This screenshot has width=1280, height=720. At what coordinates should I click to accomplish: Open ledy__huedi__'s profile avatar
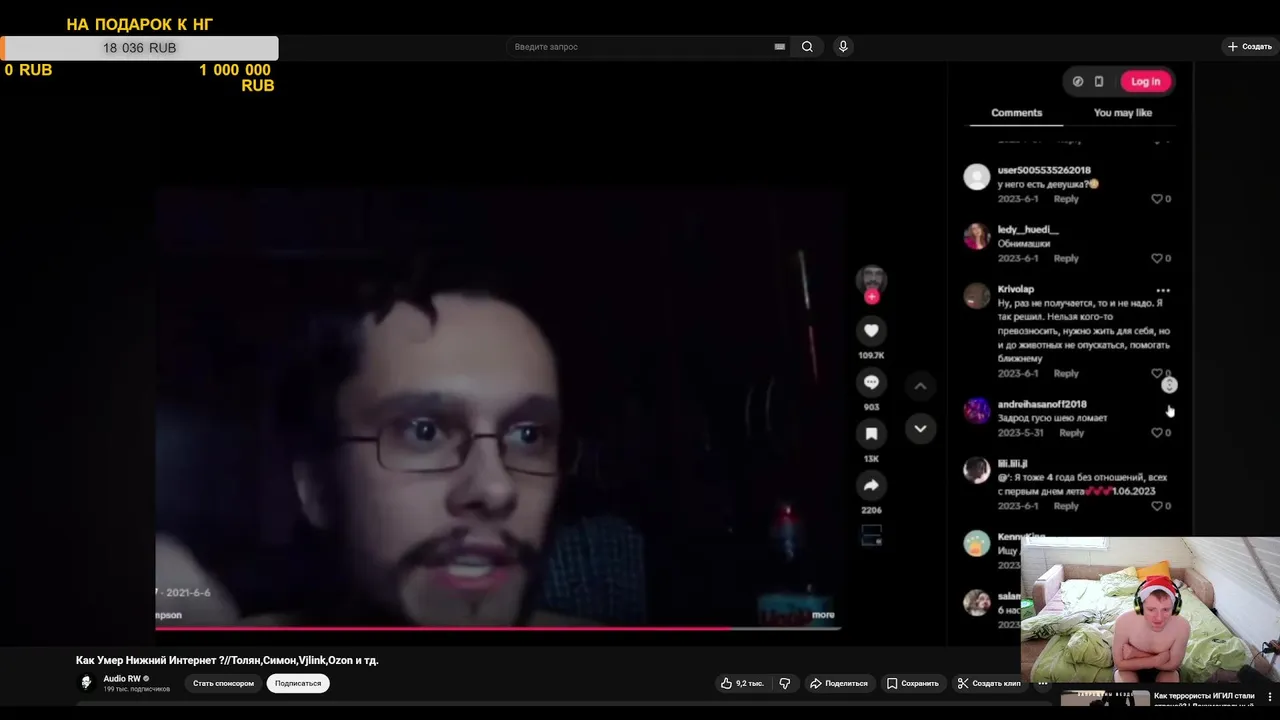pyautogui.click(x=977, y=236)
